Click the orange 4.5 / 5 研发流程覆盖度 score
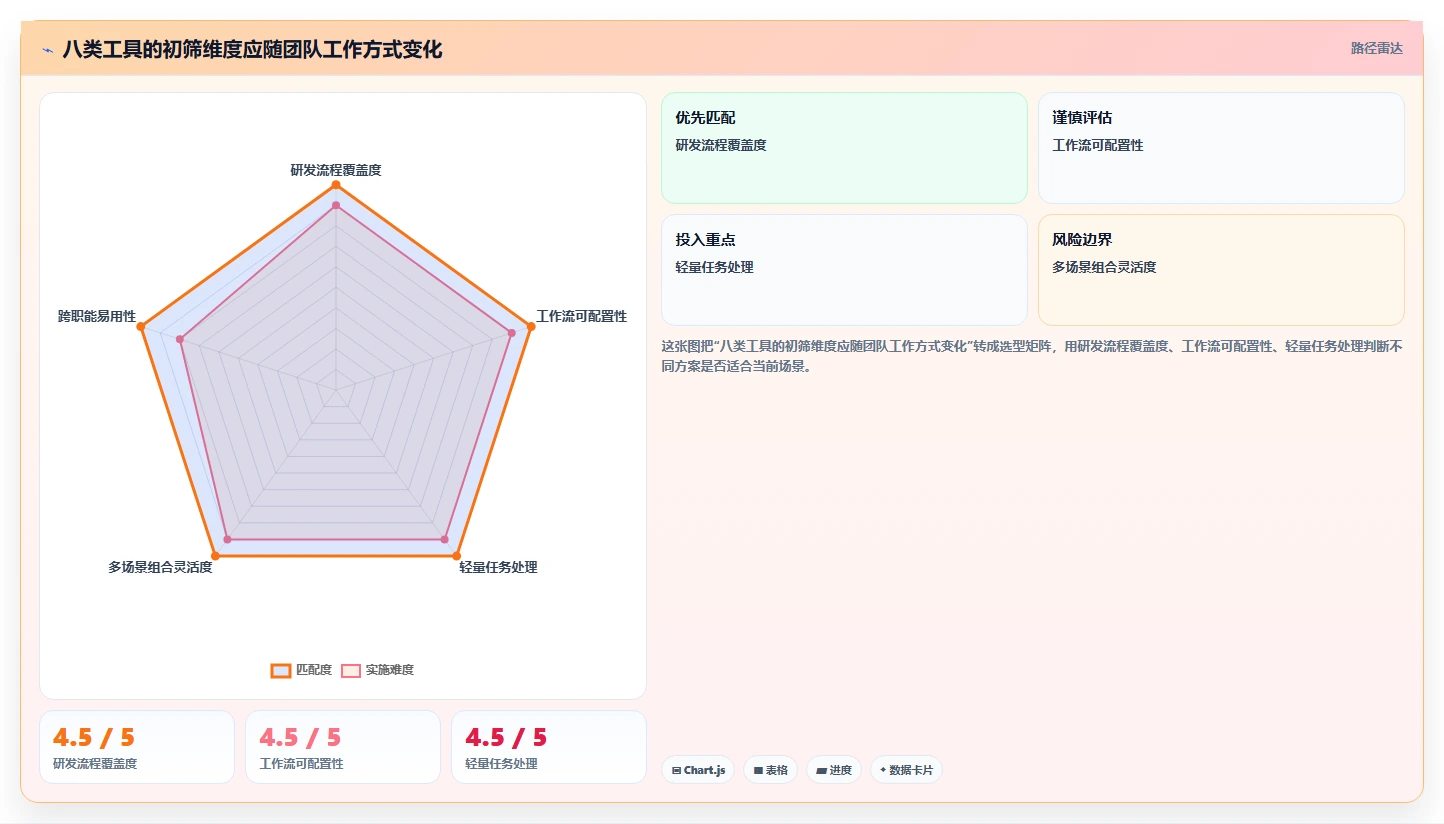 pos(94,738)
